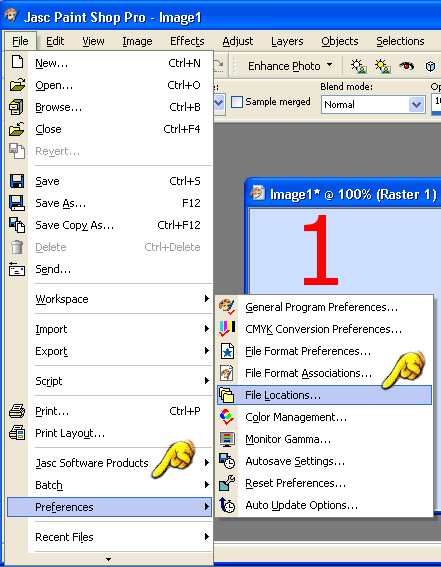Screen dimensions: 441x567
Task: Click the Browse icon in File menu
Action: point(16,107)
